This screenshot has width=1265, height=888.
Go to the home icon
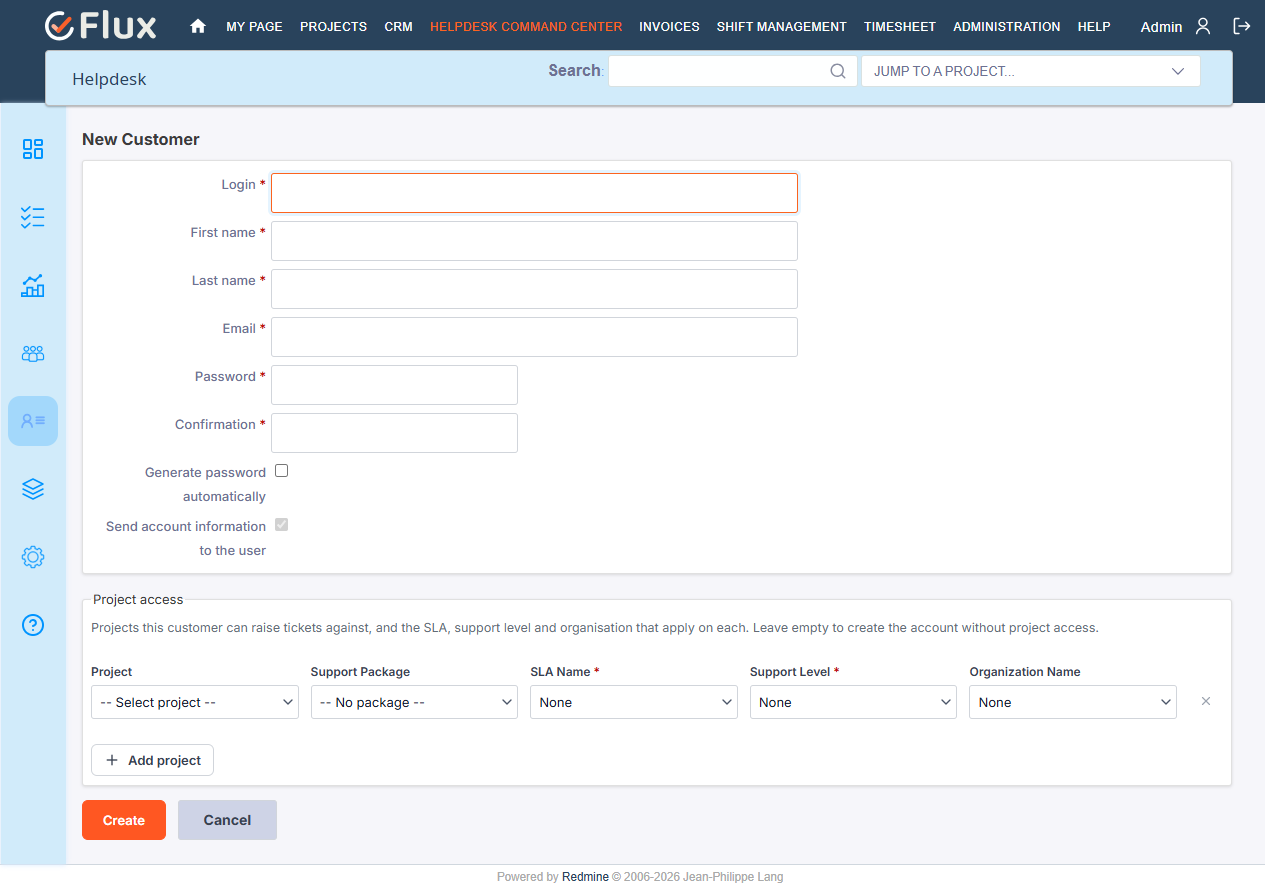[198, 27]
